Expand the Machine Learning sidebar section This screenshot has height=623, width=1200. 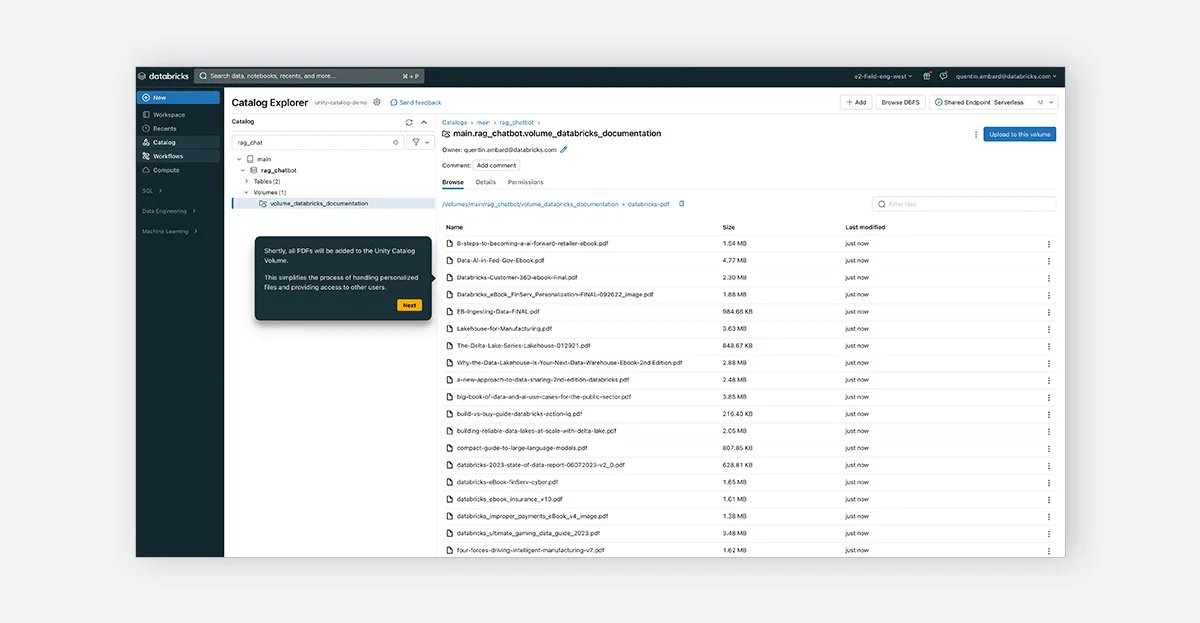tap(170, 232)
